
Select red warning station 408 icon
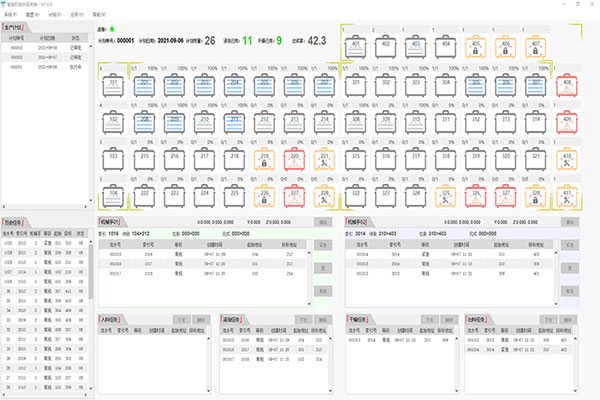[567, 85]
